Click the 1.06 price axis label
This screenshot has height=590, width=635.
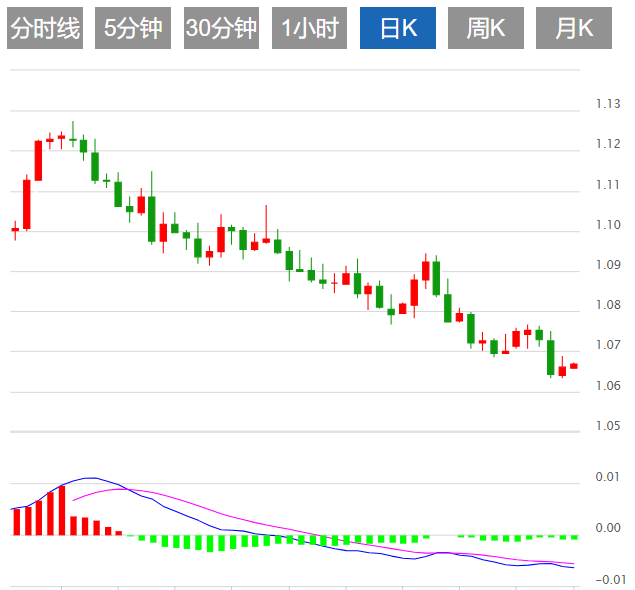(x=608, y=386)
